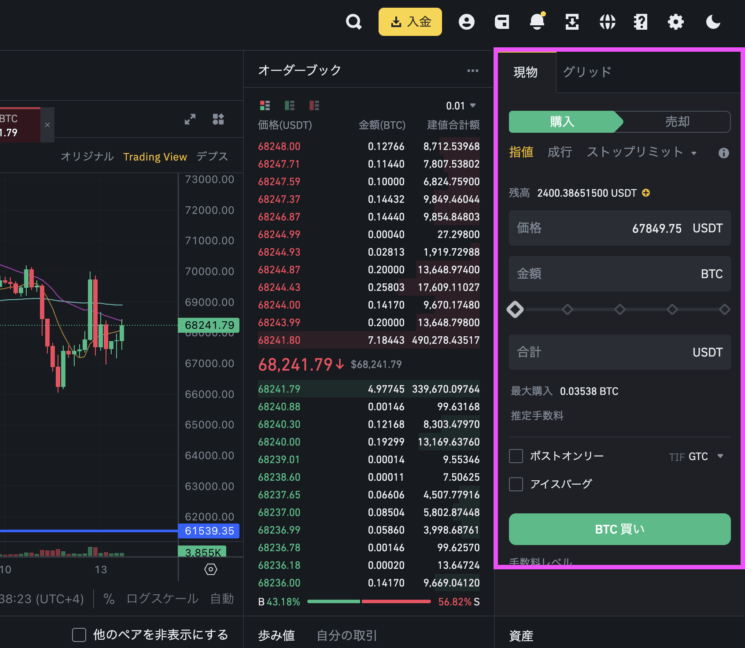The height and width of the screenshot is (648, 745).
Task: Click the yellow 入金 deposit button
Action: [410, 22]
